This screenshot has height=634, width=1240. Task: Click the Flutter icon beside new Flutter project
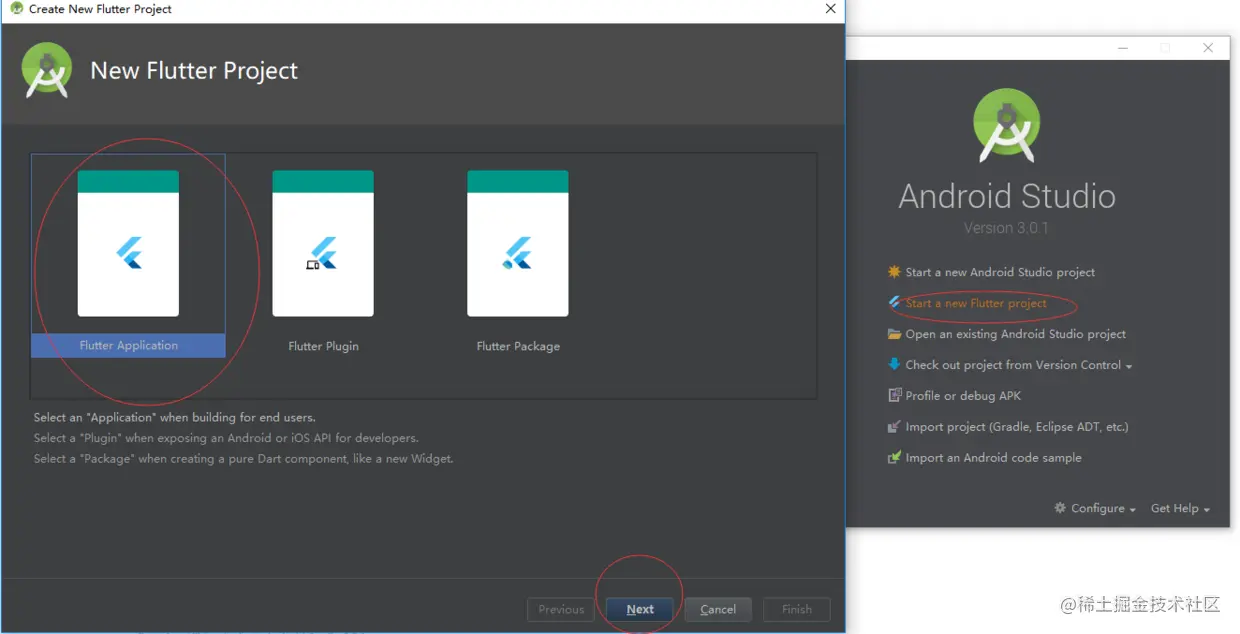(x=894, y=303)
